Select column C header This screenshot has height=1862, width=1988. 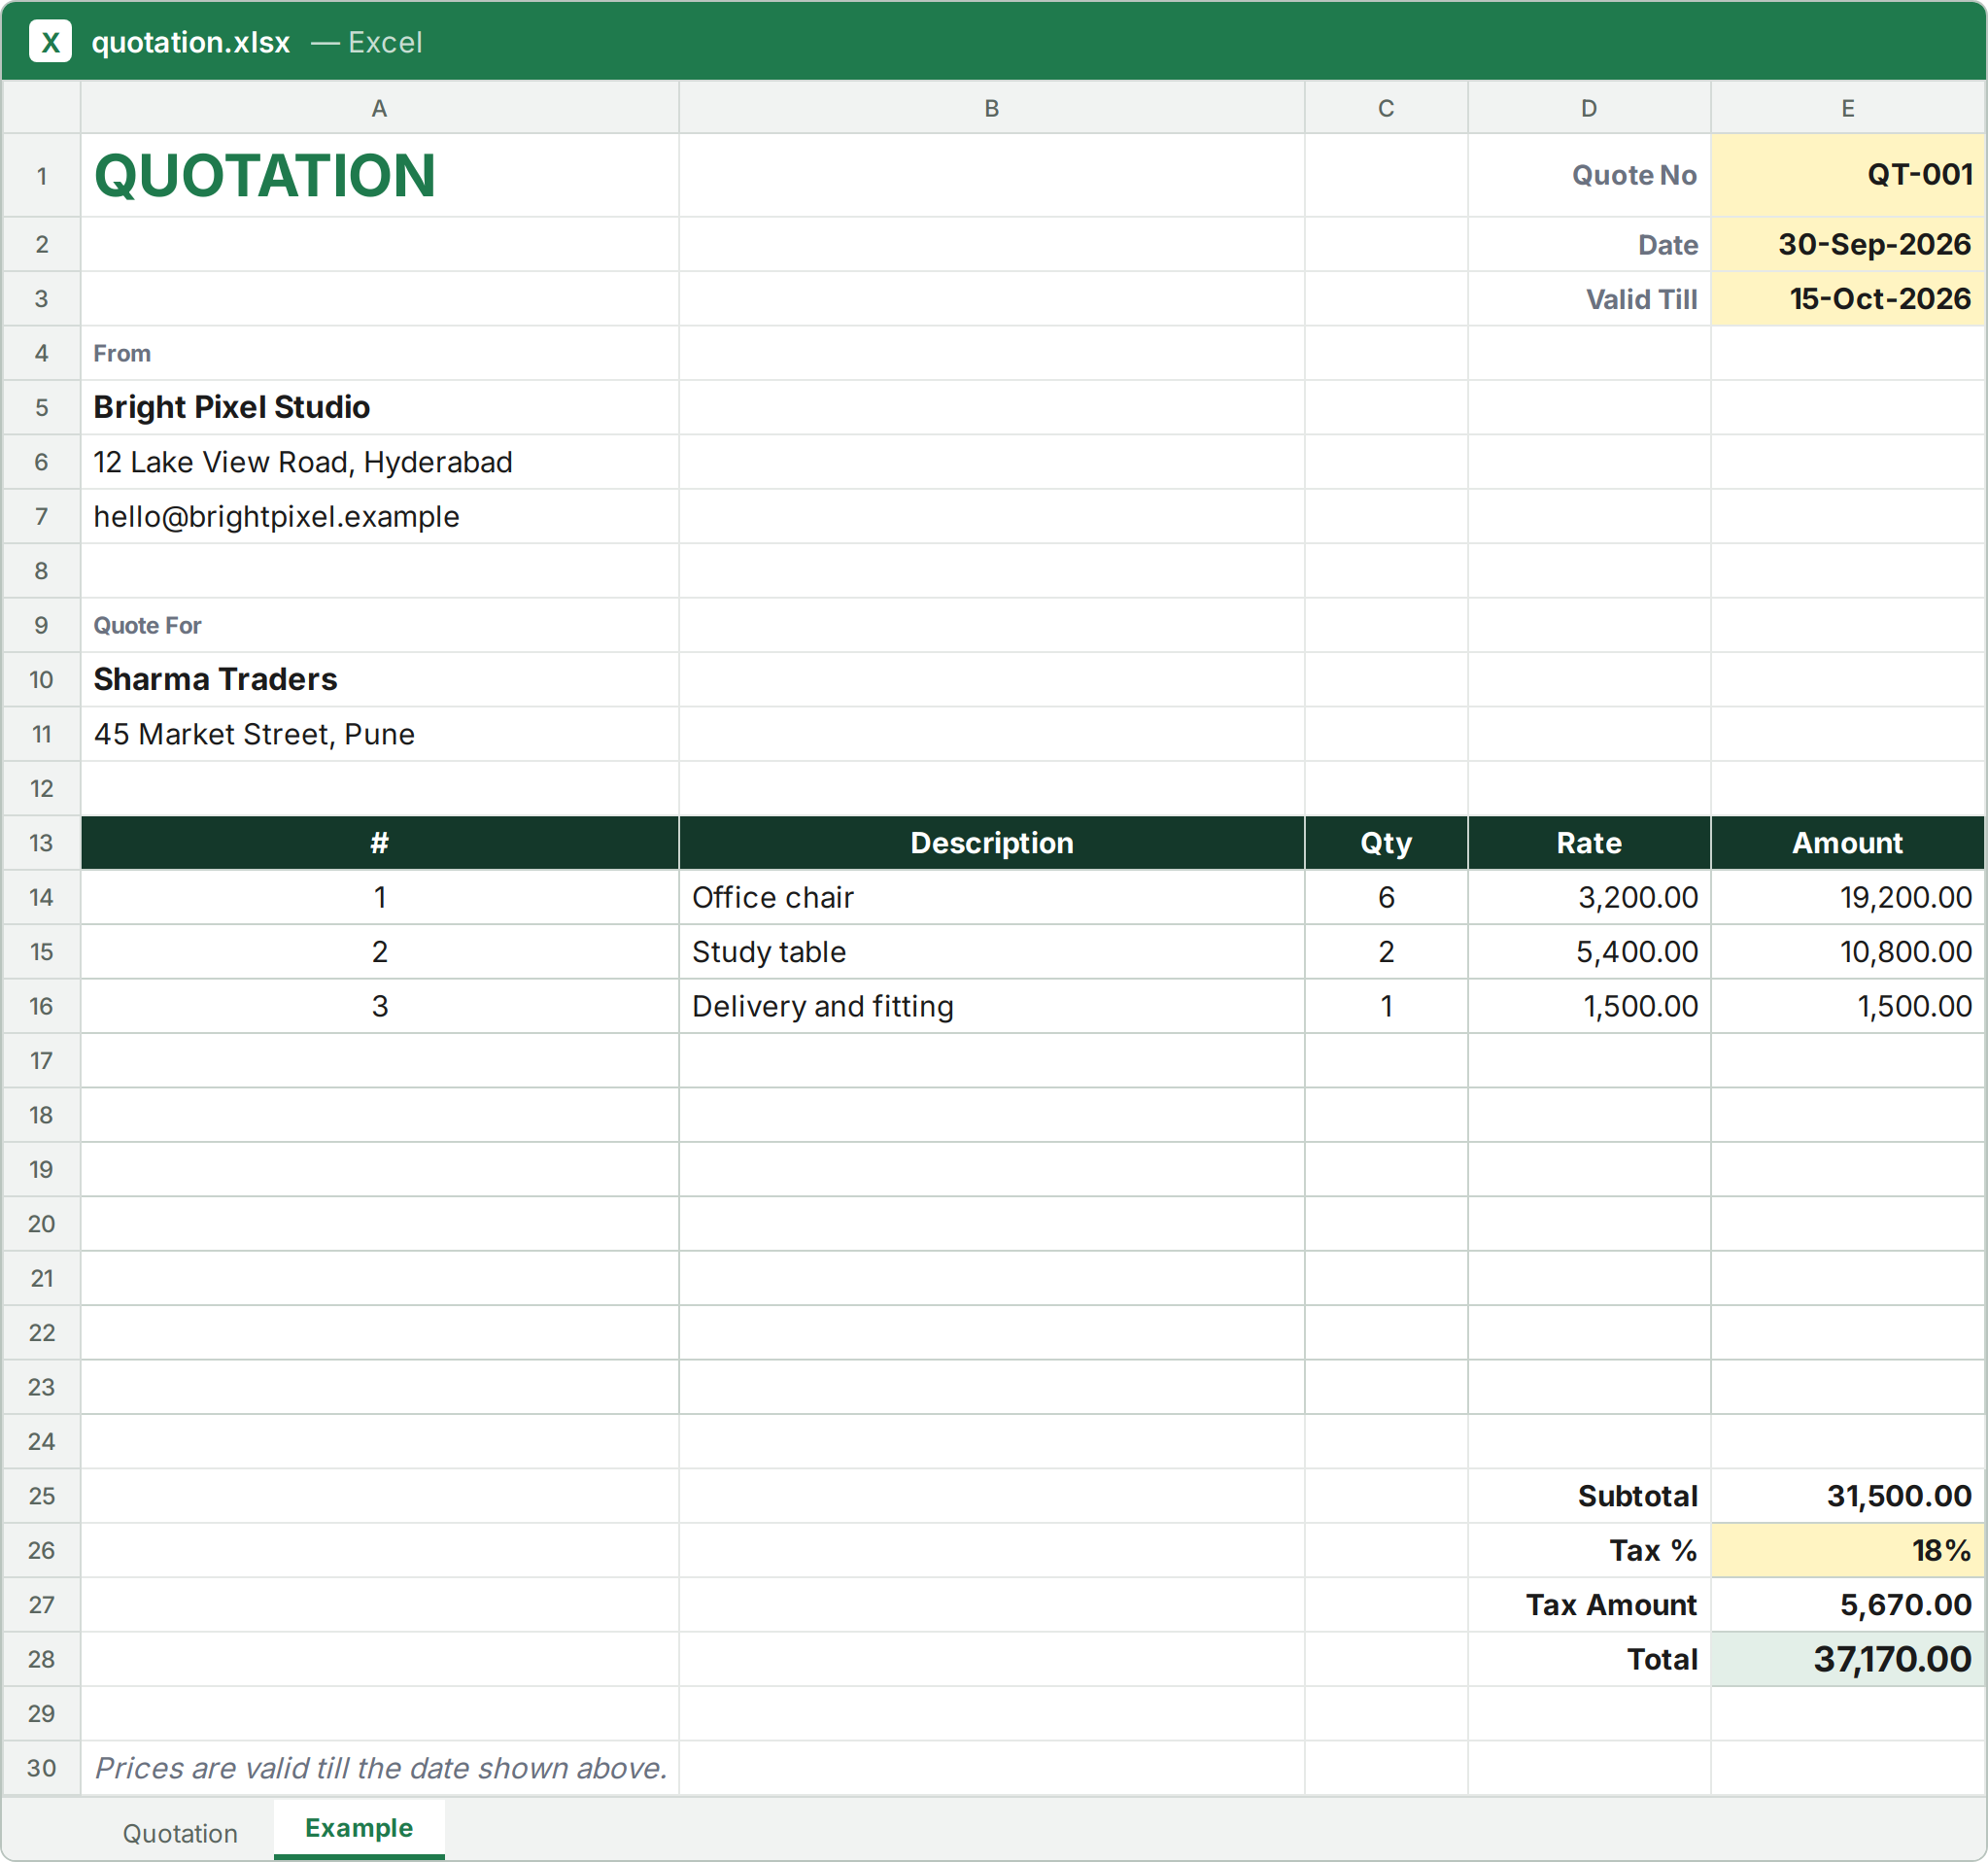click(x=1386, y=108)
